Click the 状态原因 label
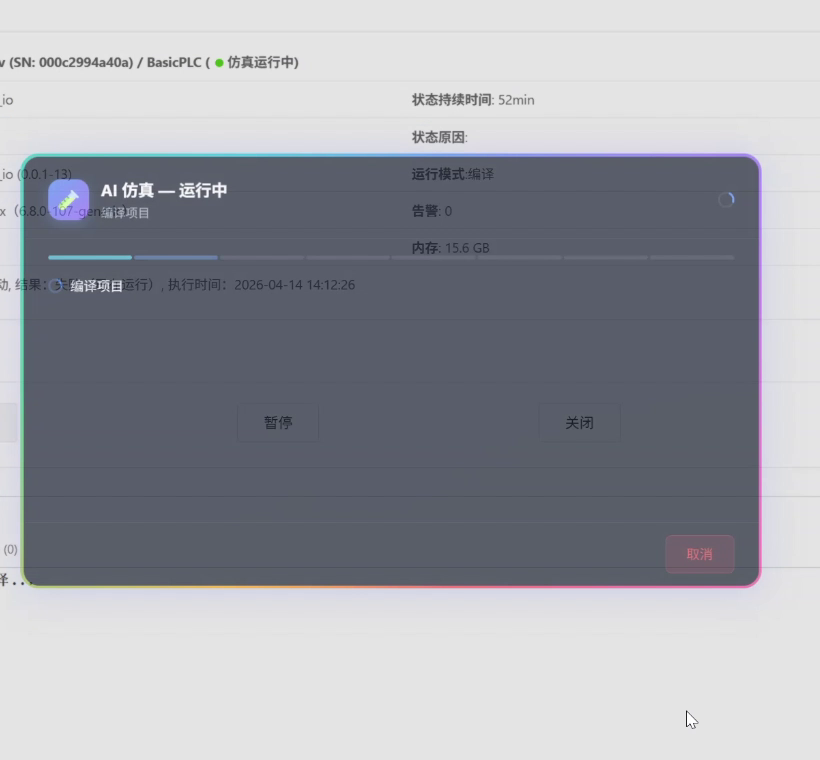The width and height of the screenshot is (820, 760). [439, 137]
